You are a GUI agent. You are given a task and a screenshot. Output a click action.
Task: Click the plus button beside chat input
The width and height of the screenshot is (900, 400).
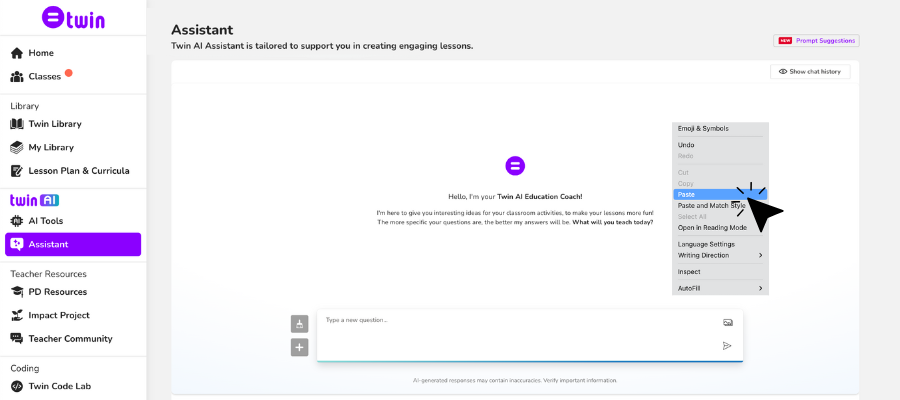pyautogui.click(x=299, y=347)
